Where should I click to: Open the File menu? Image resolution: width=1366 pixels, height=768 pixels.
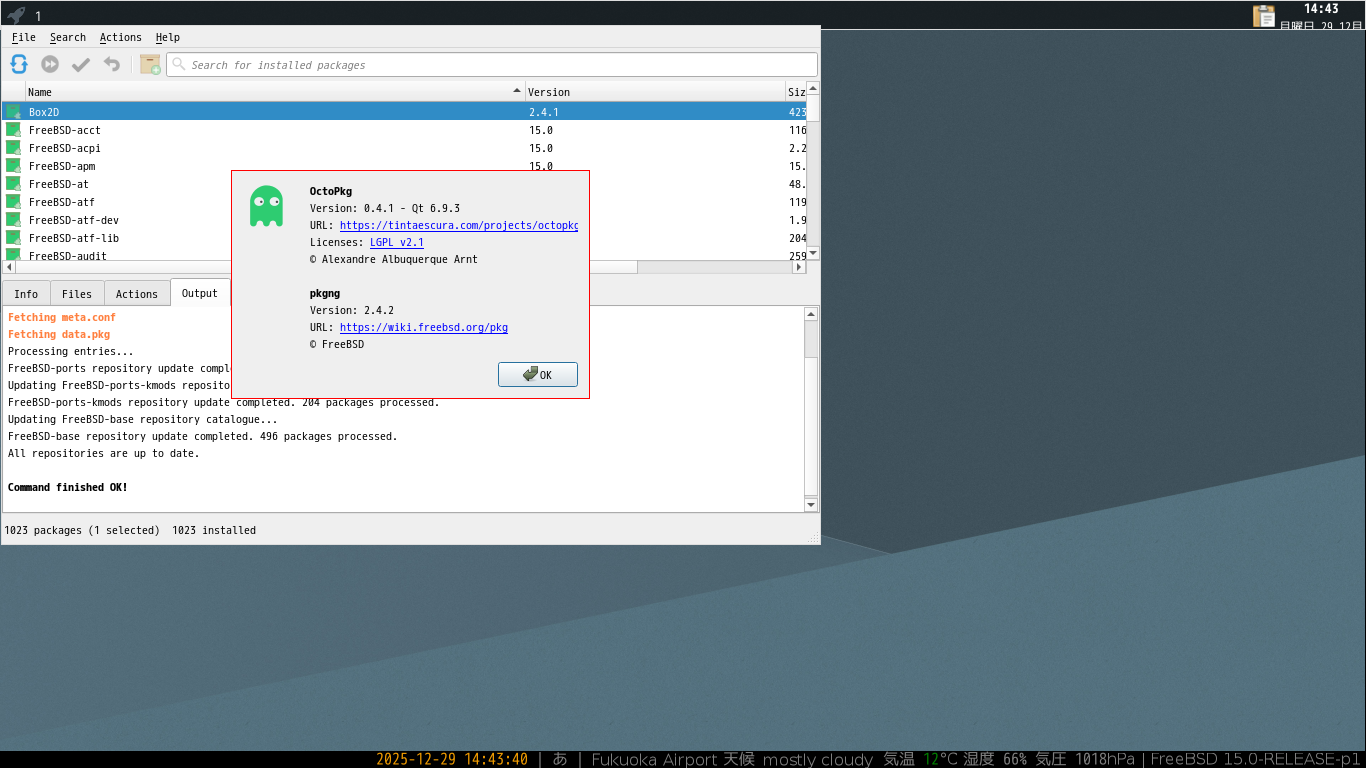pyautogui.click(x=23, y=37)
